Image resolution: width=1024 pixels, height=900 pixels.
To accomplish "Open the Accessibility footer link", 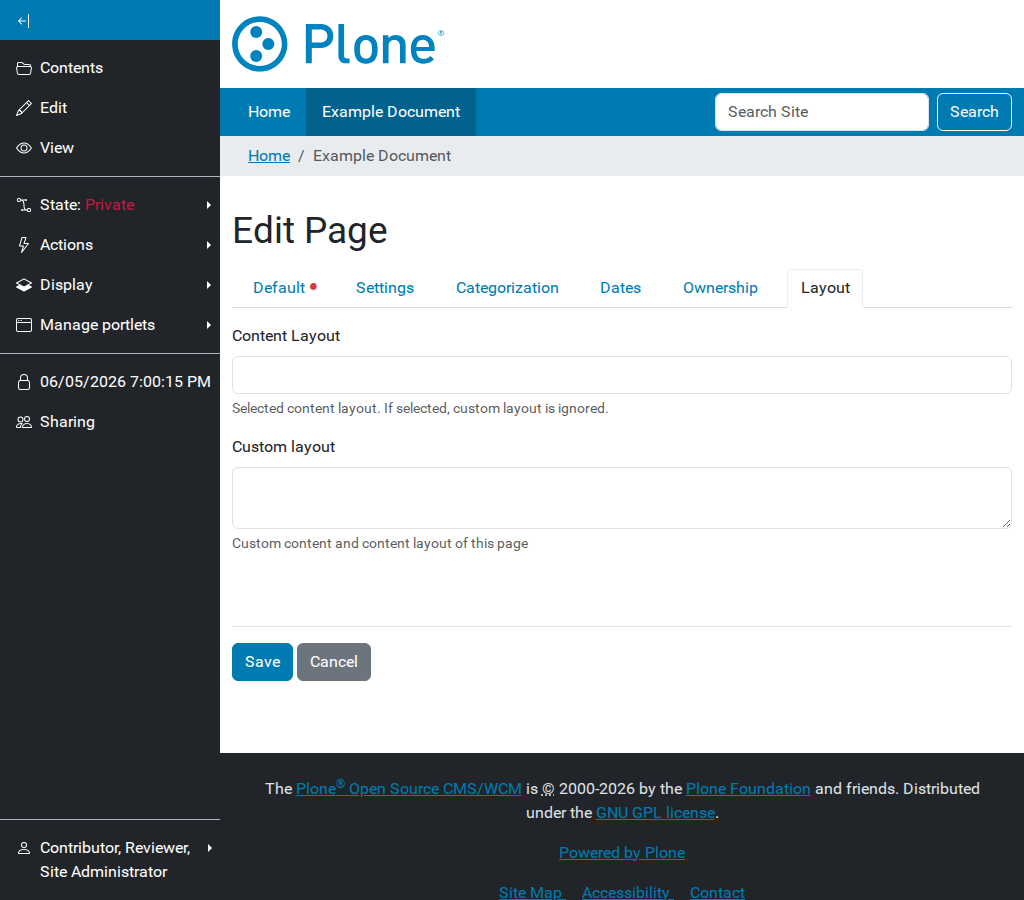I will (626, 892).
